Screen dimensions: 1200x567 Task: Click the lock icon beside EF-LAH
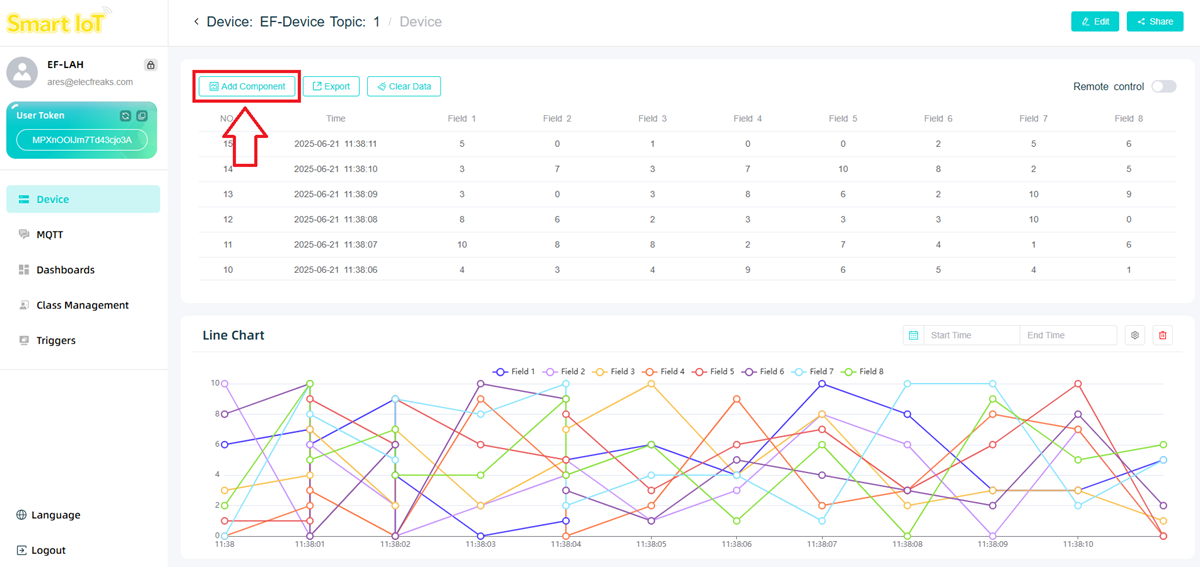[x=150, y=65]
